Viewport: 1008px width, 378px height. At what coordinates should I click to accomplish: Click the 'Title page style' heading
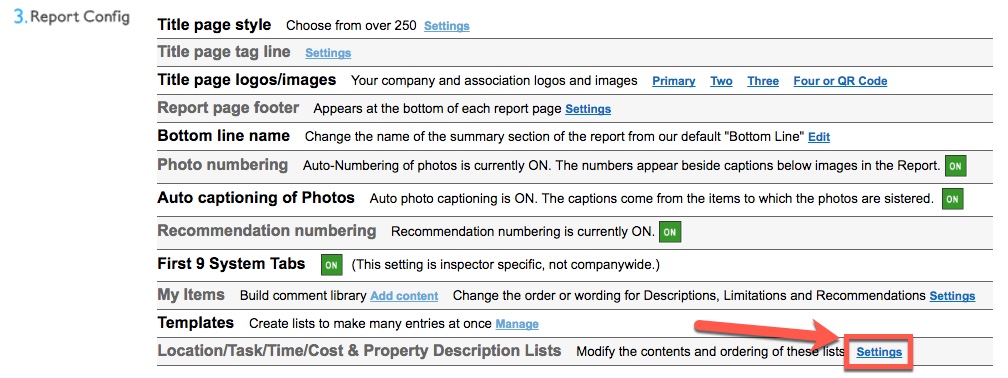pyautogui.click(x=214, y=25)
